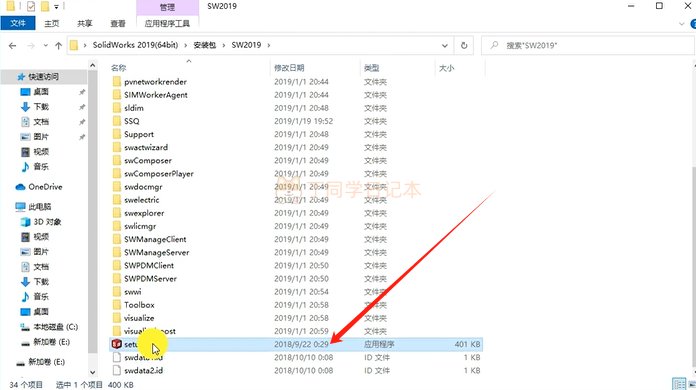Image resolution: width=696 pixels, height=390 pixels.
Task: Go up one folder level
Action: pos(58,45)
